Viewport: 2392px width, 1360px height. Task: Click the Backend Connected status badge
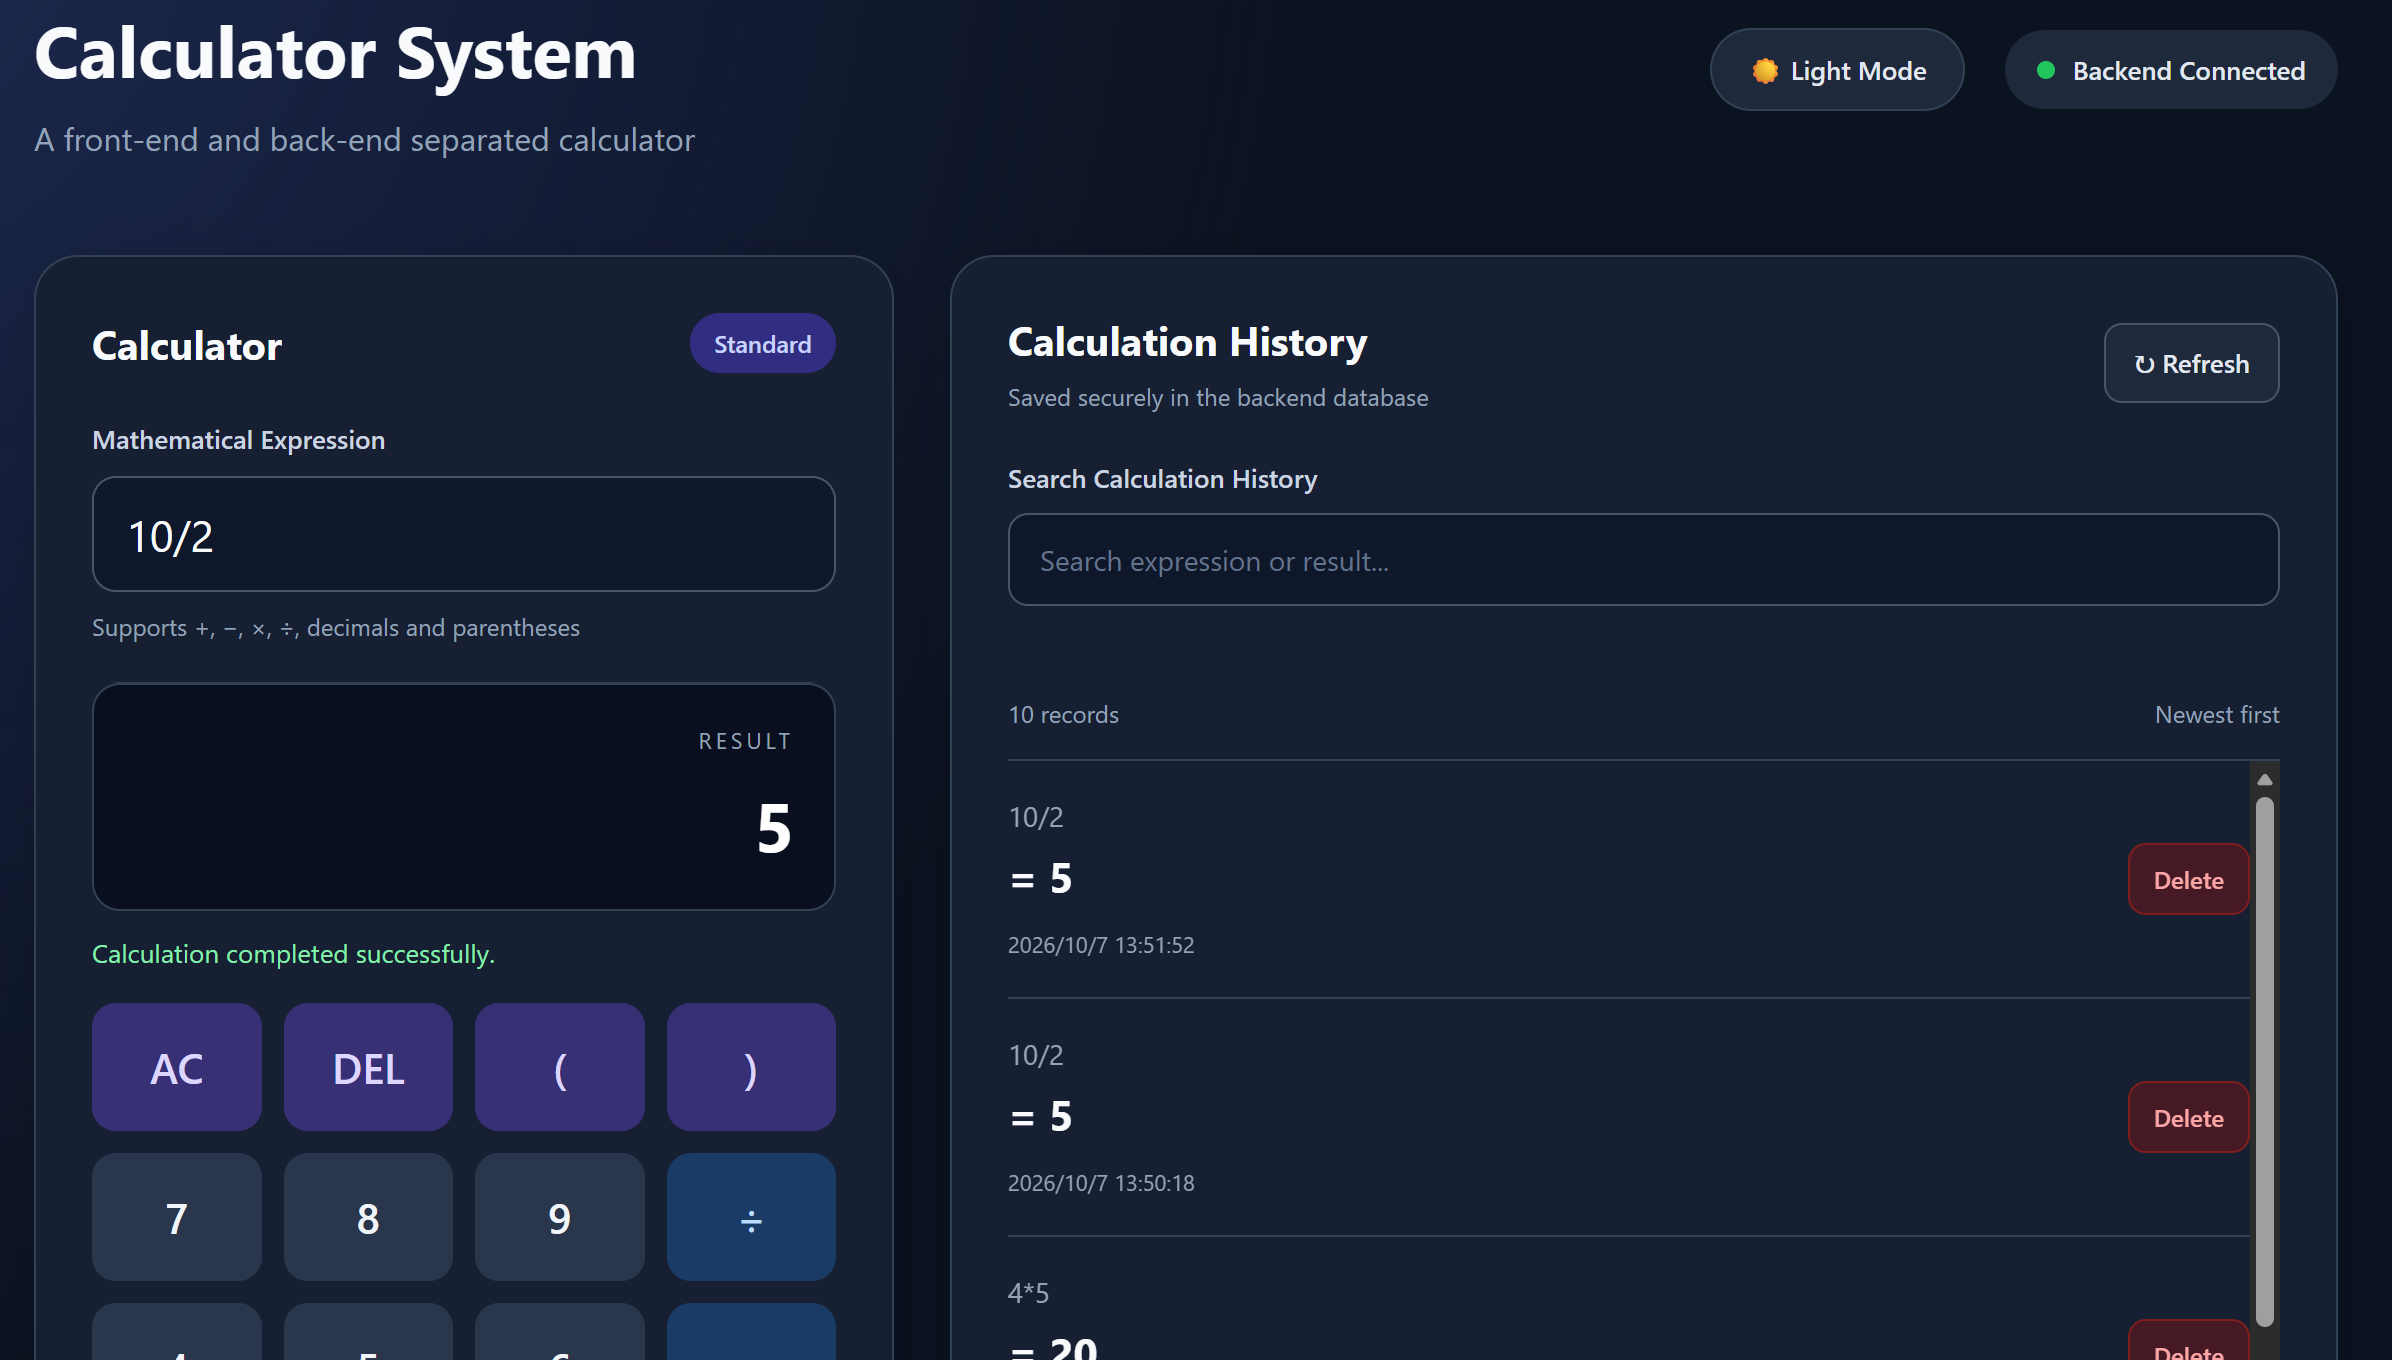[2170, 70]
